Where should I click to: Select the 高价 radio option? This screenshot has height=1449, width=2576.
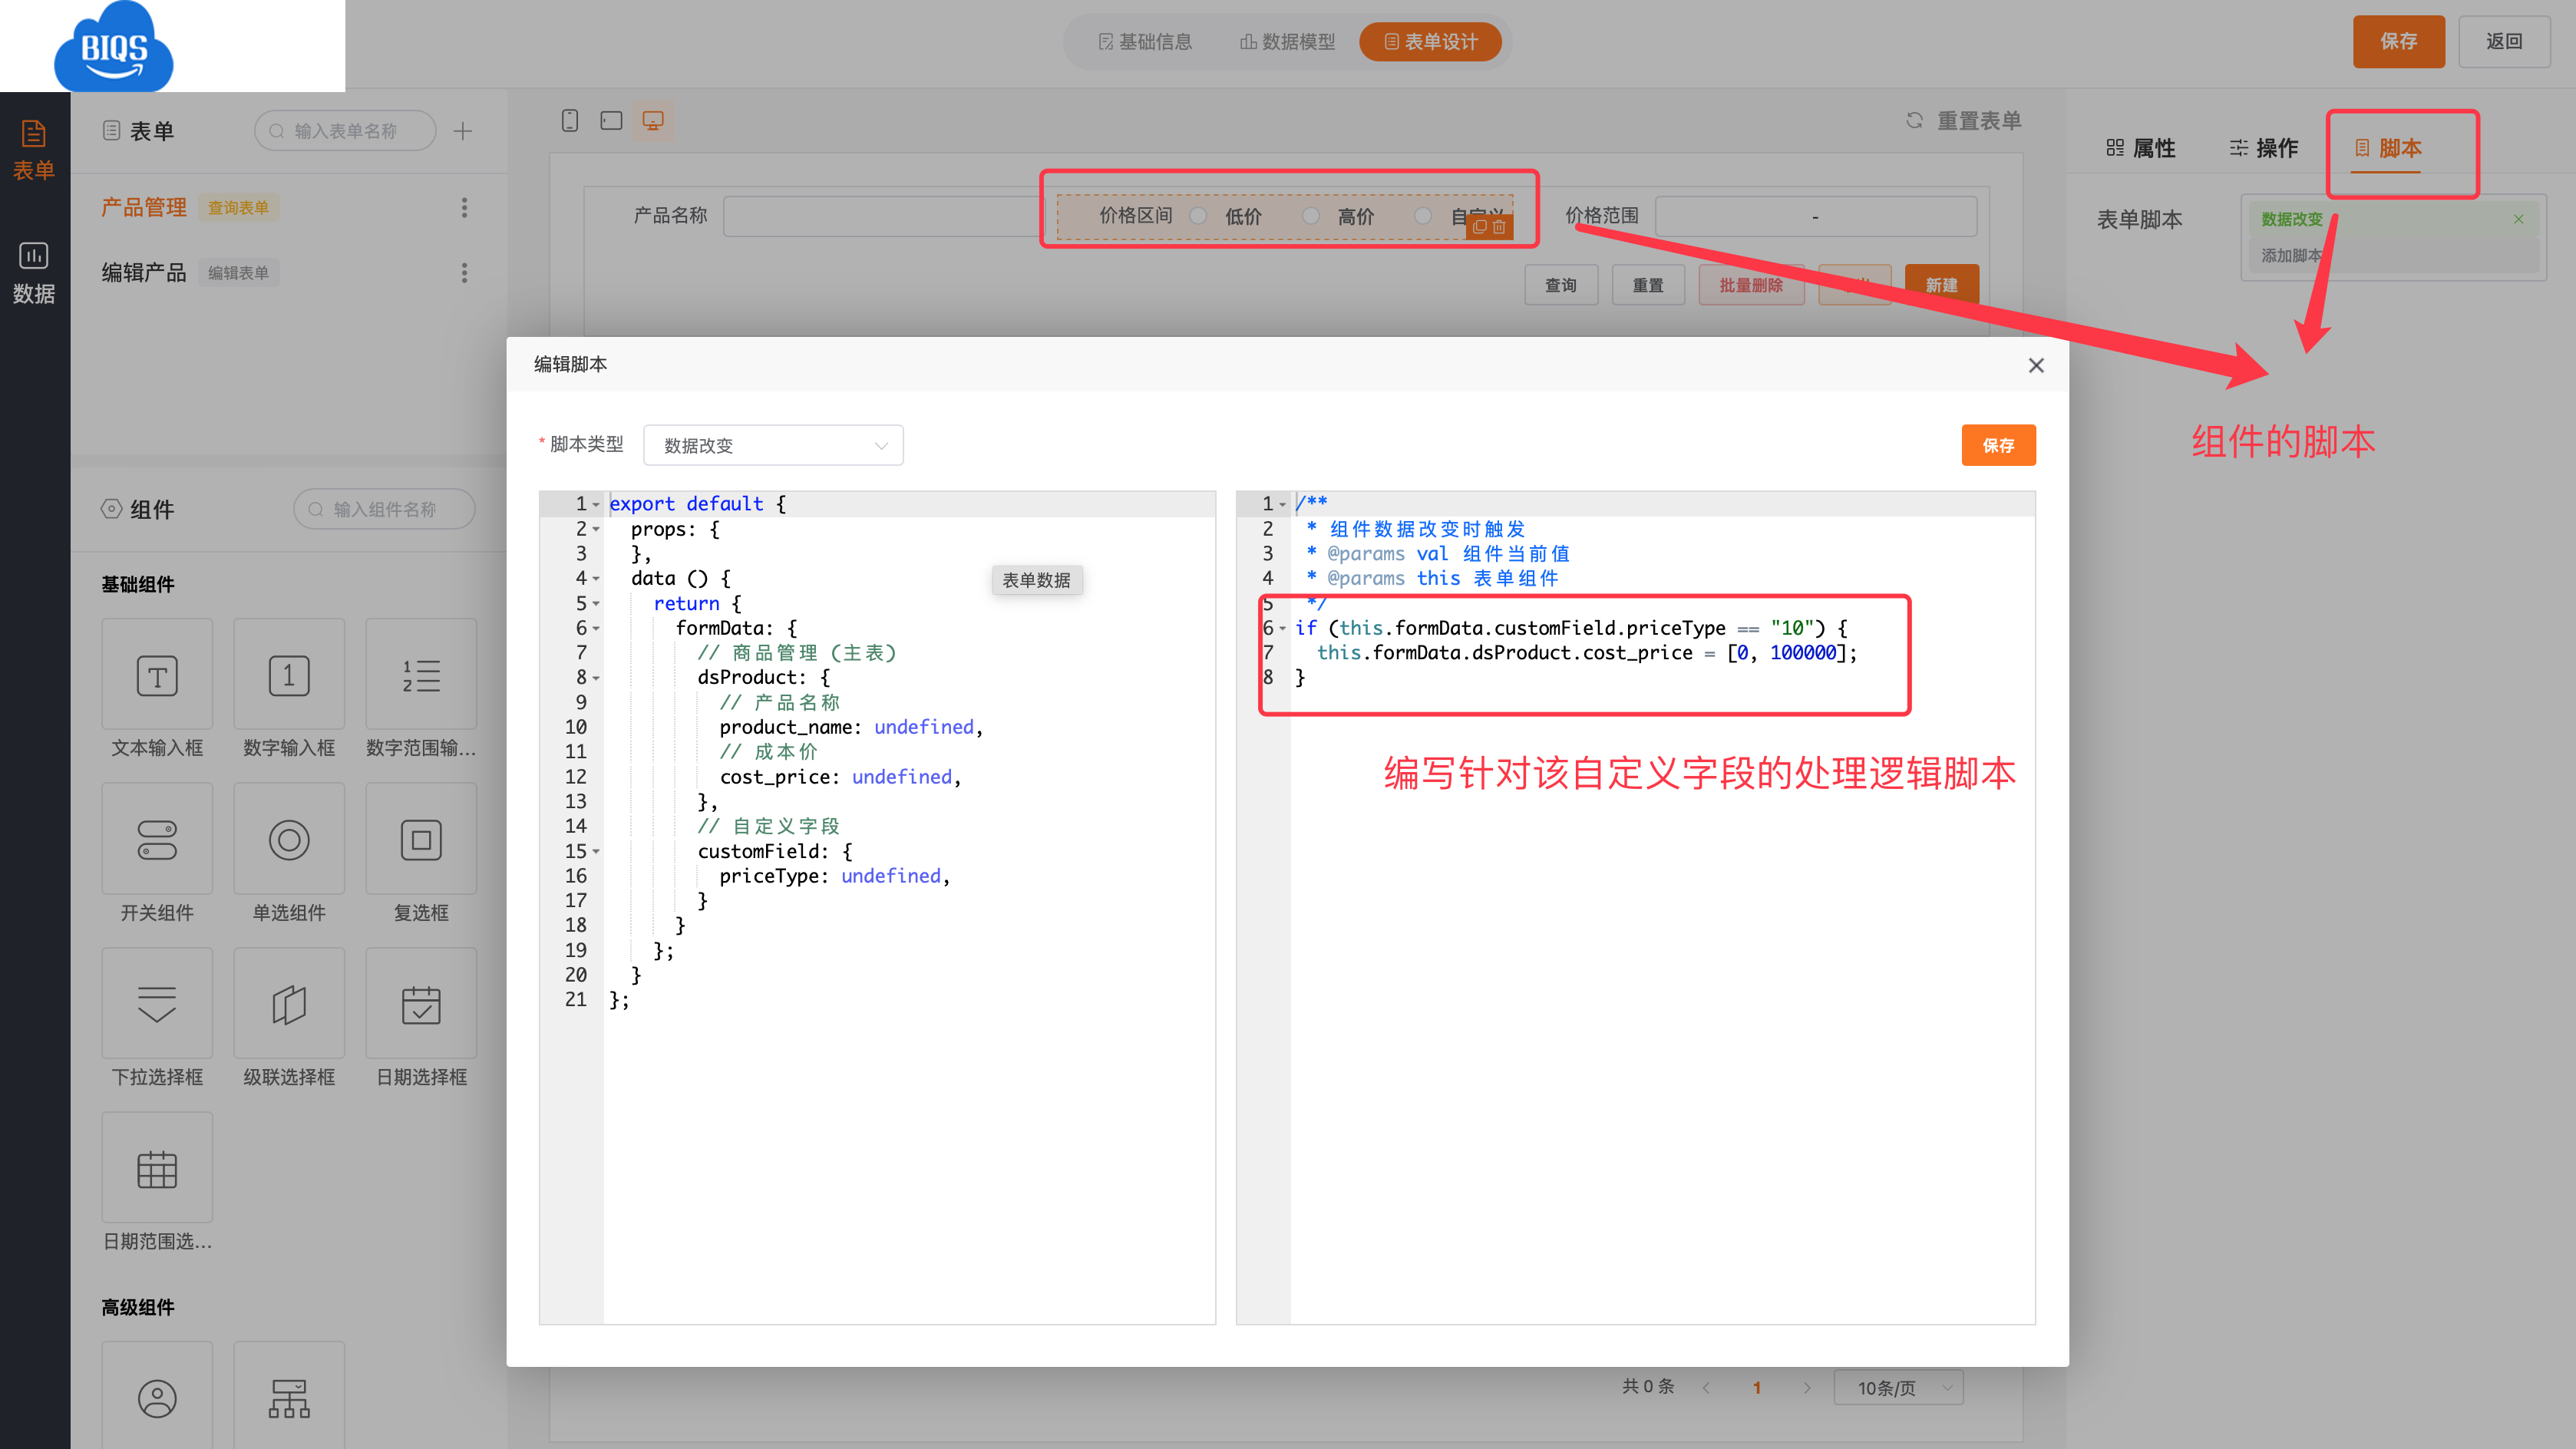coord(1310,216)
